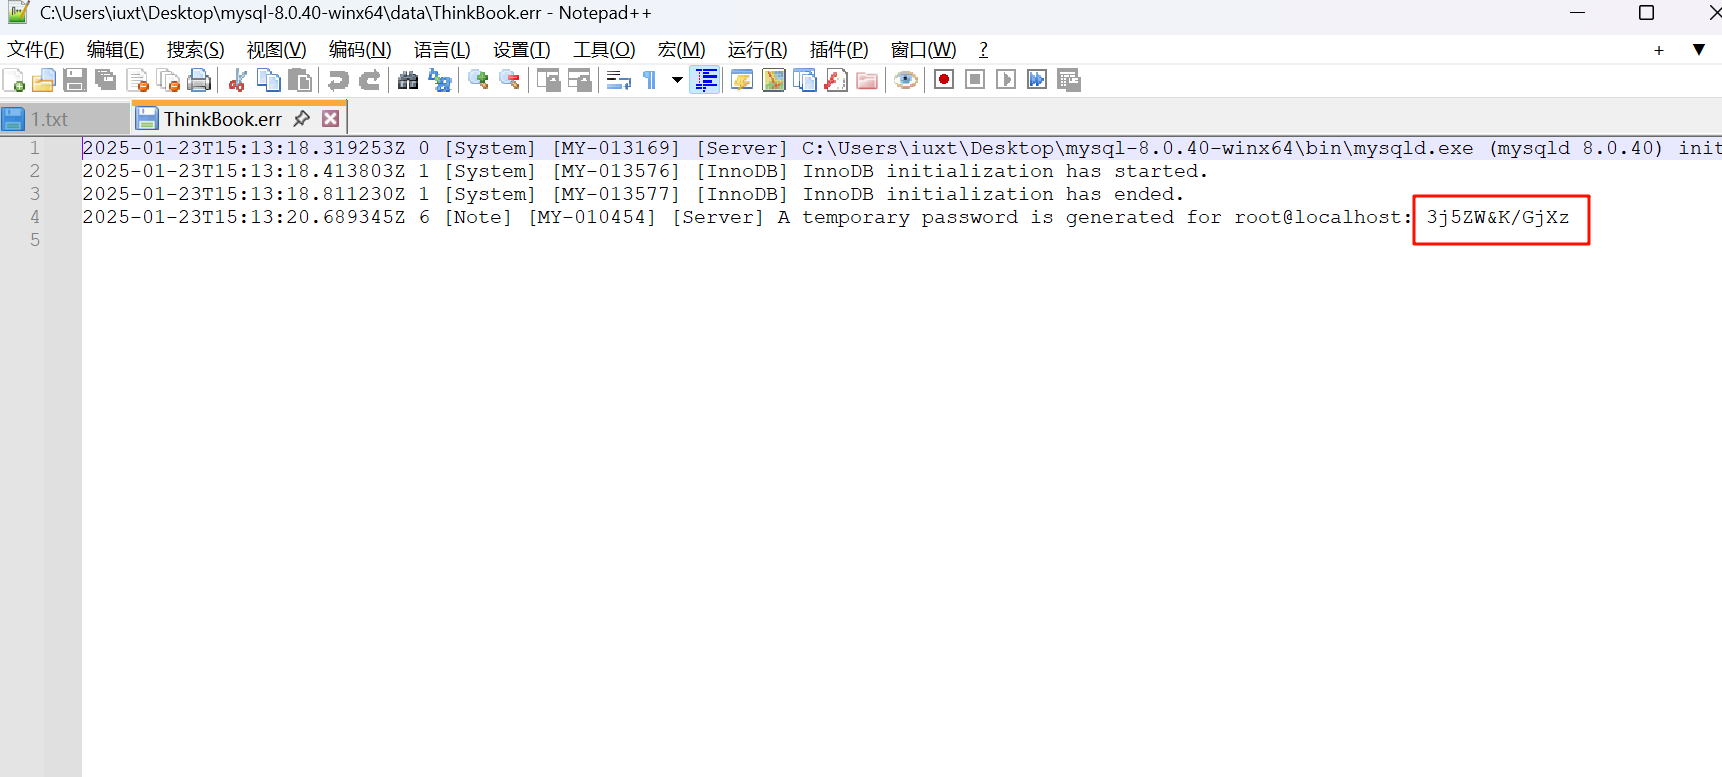Open the 编码(N) menu
This screenshot has height=777, width=1722.
tap(360, 50)
